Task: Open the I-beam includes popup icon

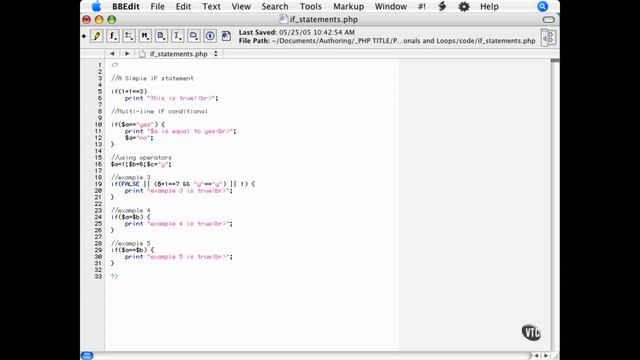Action: pyautogui.click(x=178, y=36)
